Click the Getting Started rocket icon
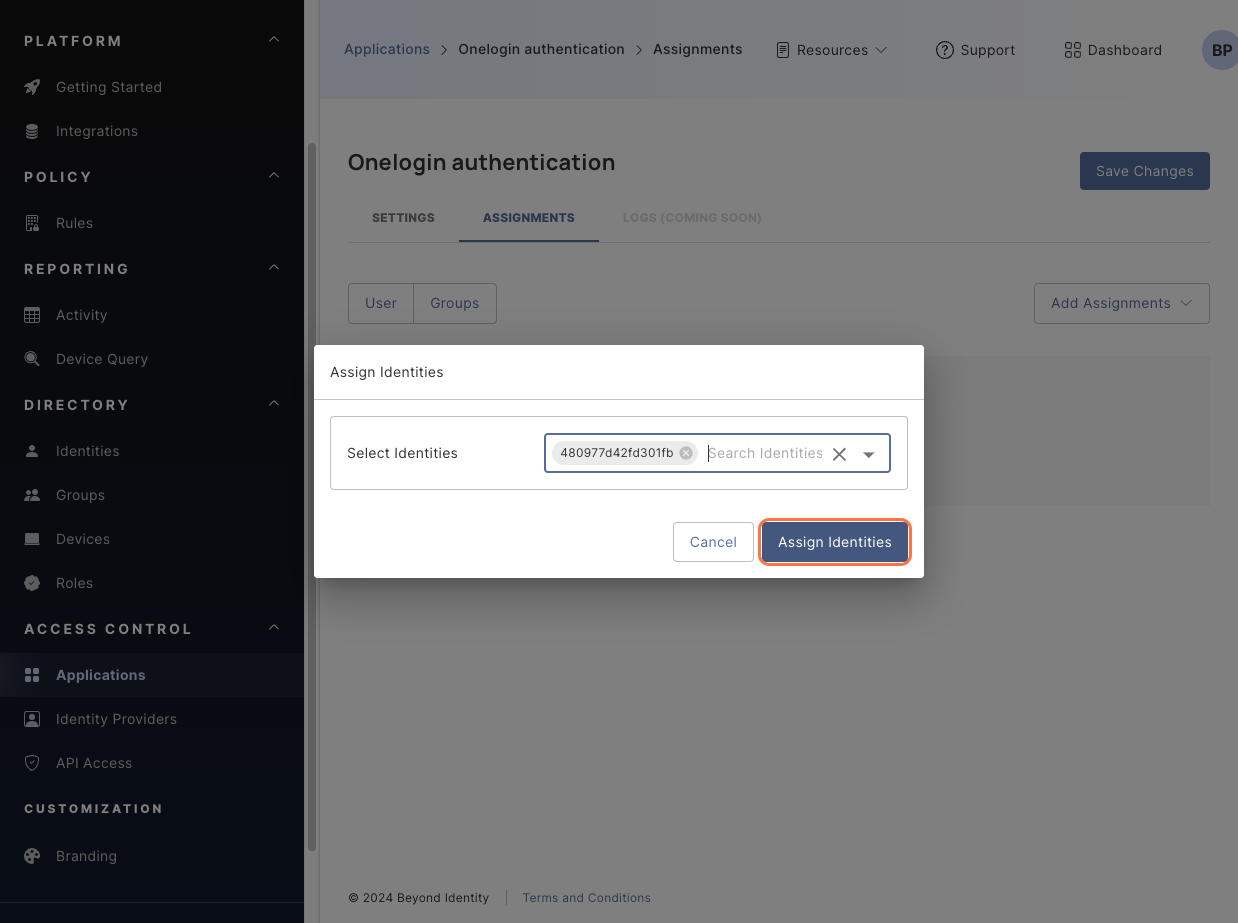 [32, 87]
